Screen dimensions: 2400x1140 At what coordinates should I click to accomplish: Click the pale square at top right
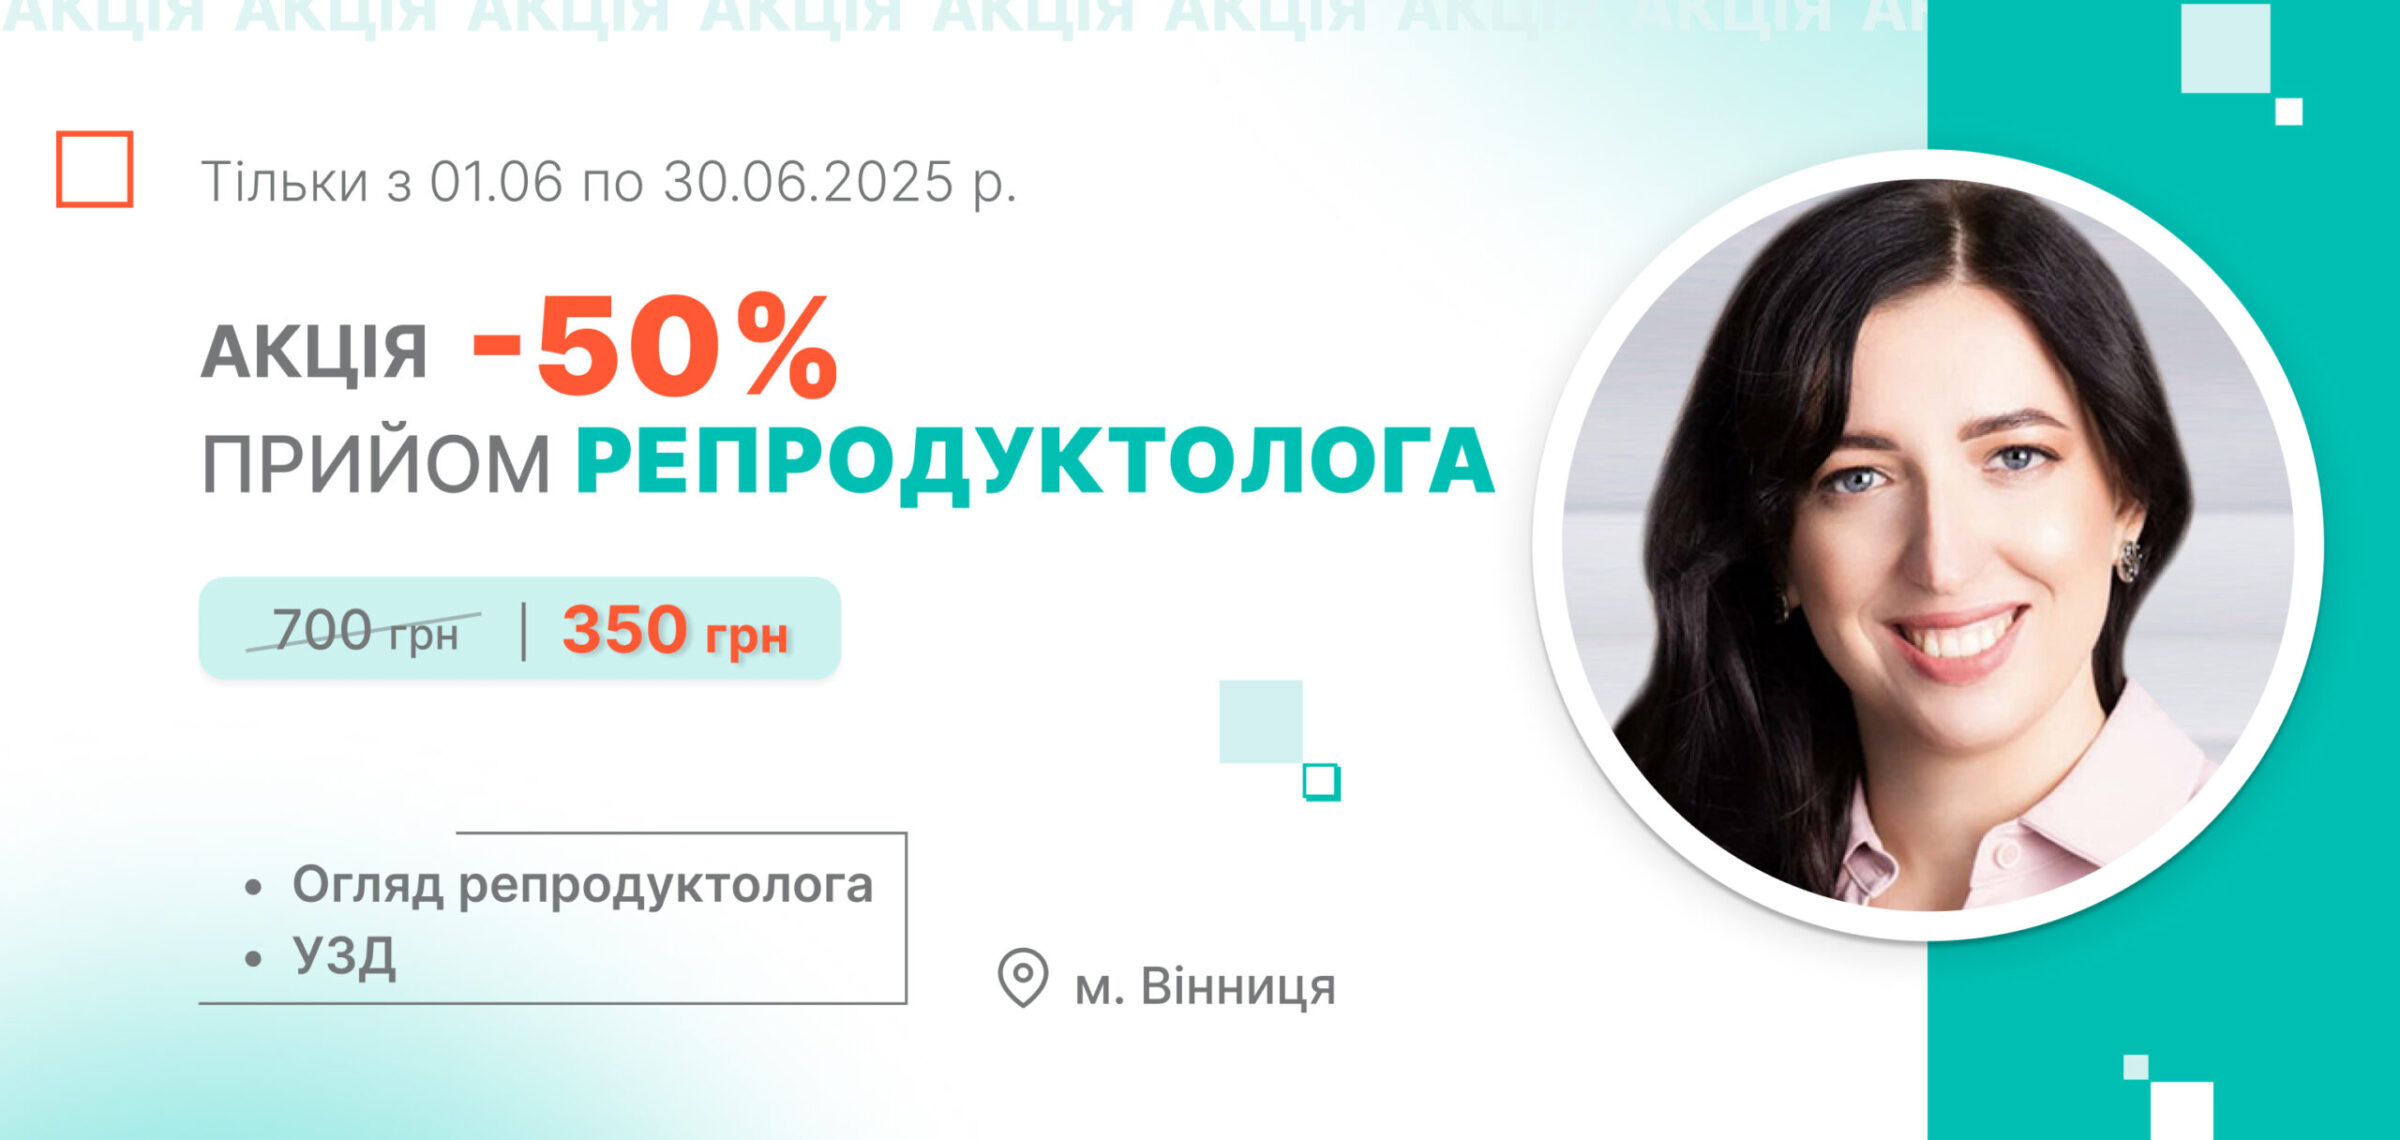pos(2225,48)
